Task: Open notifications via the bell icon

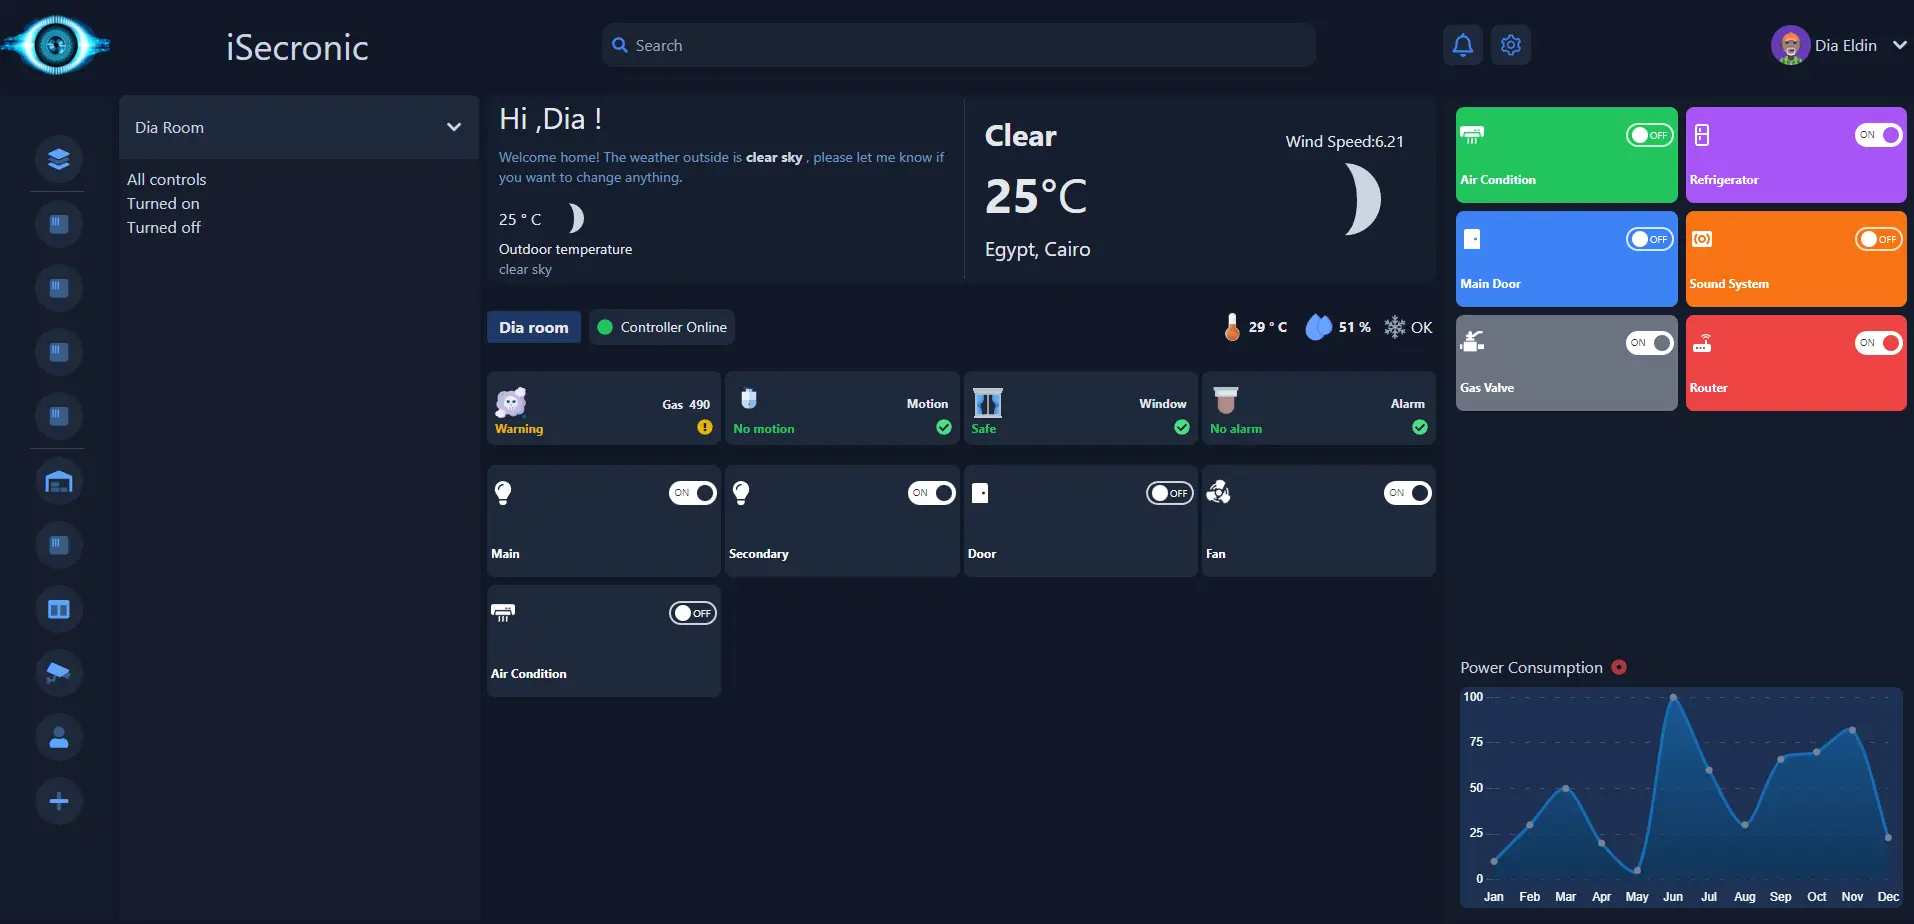Action: click(x=1462, y=44)
